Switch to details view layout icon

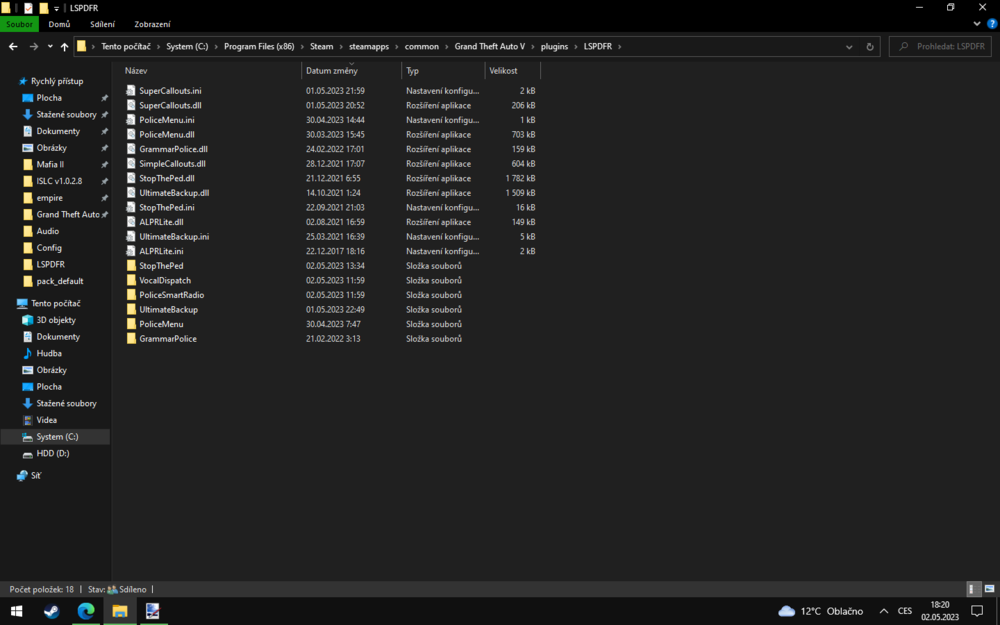pos(973,589)
